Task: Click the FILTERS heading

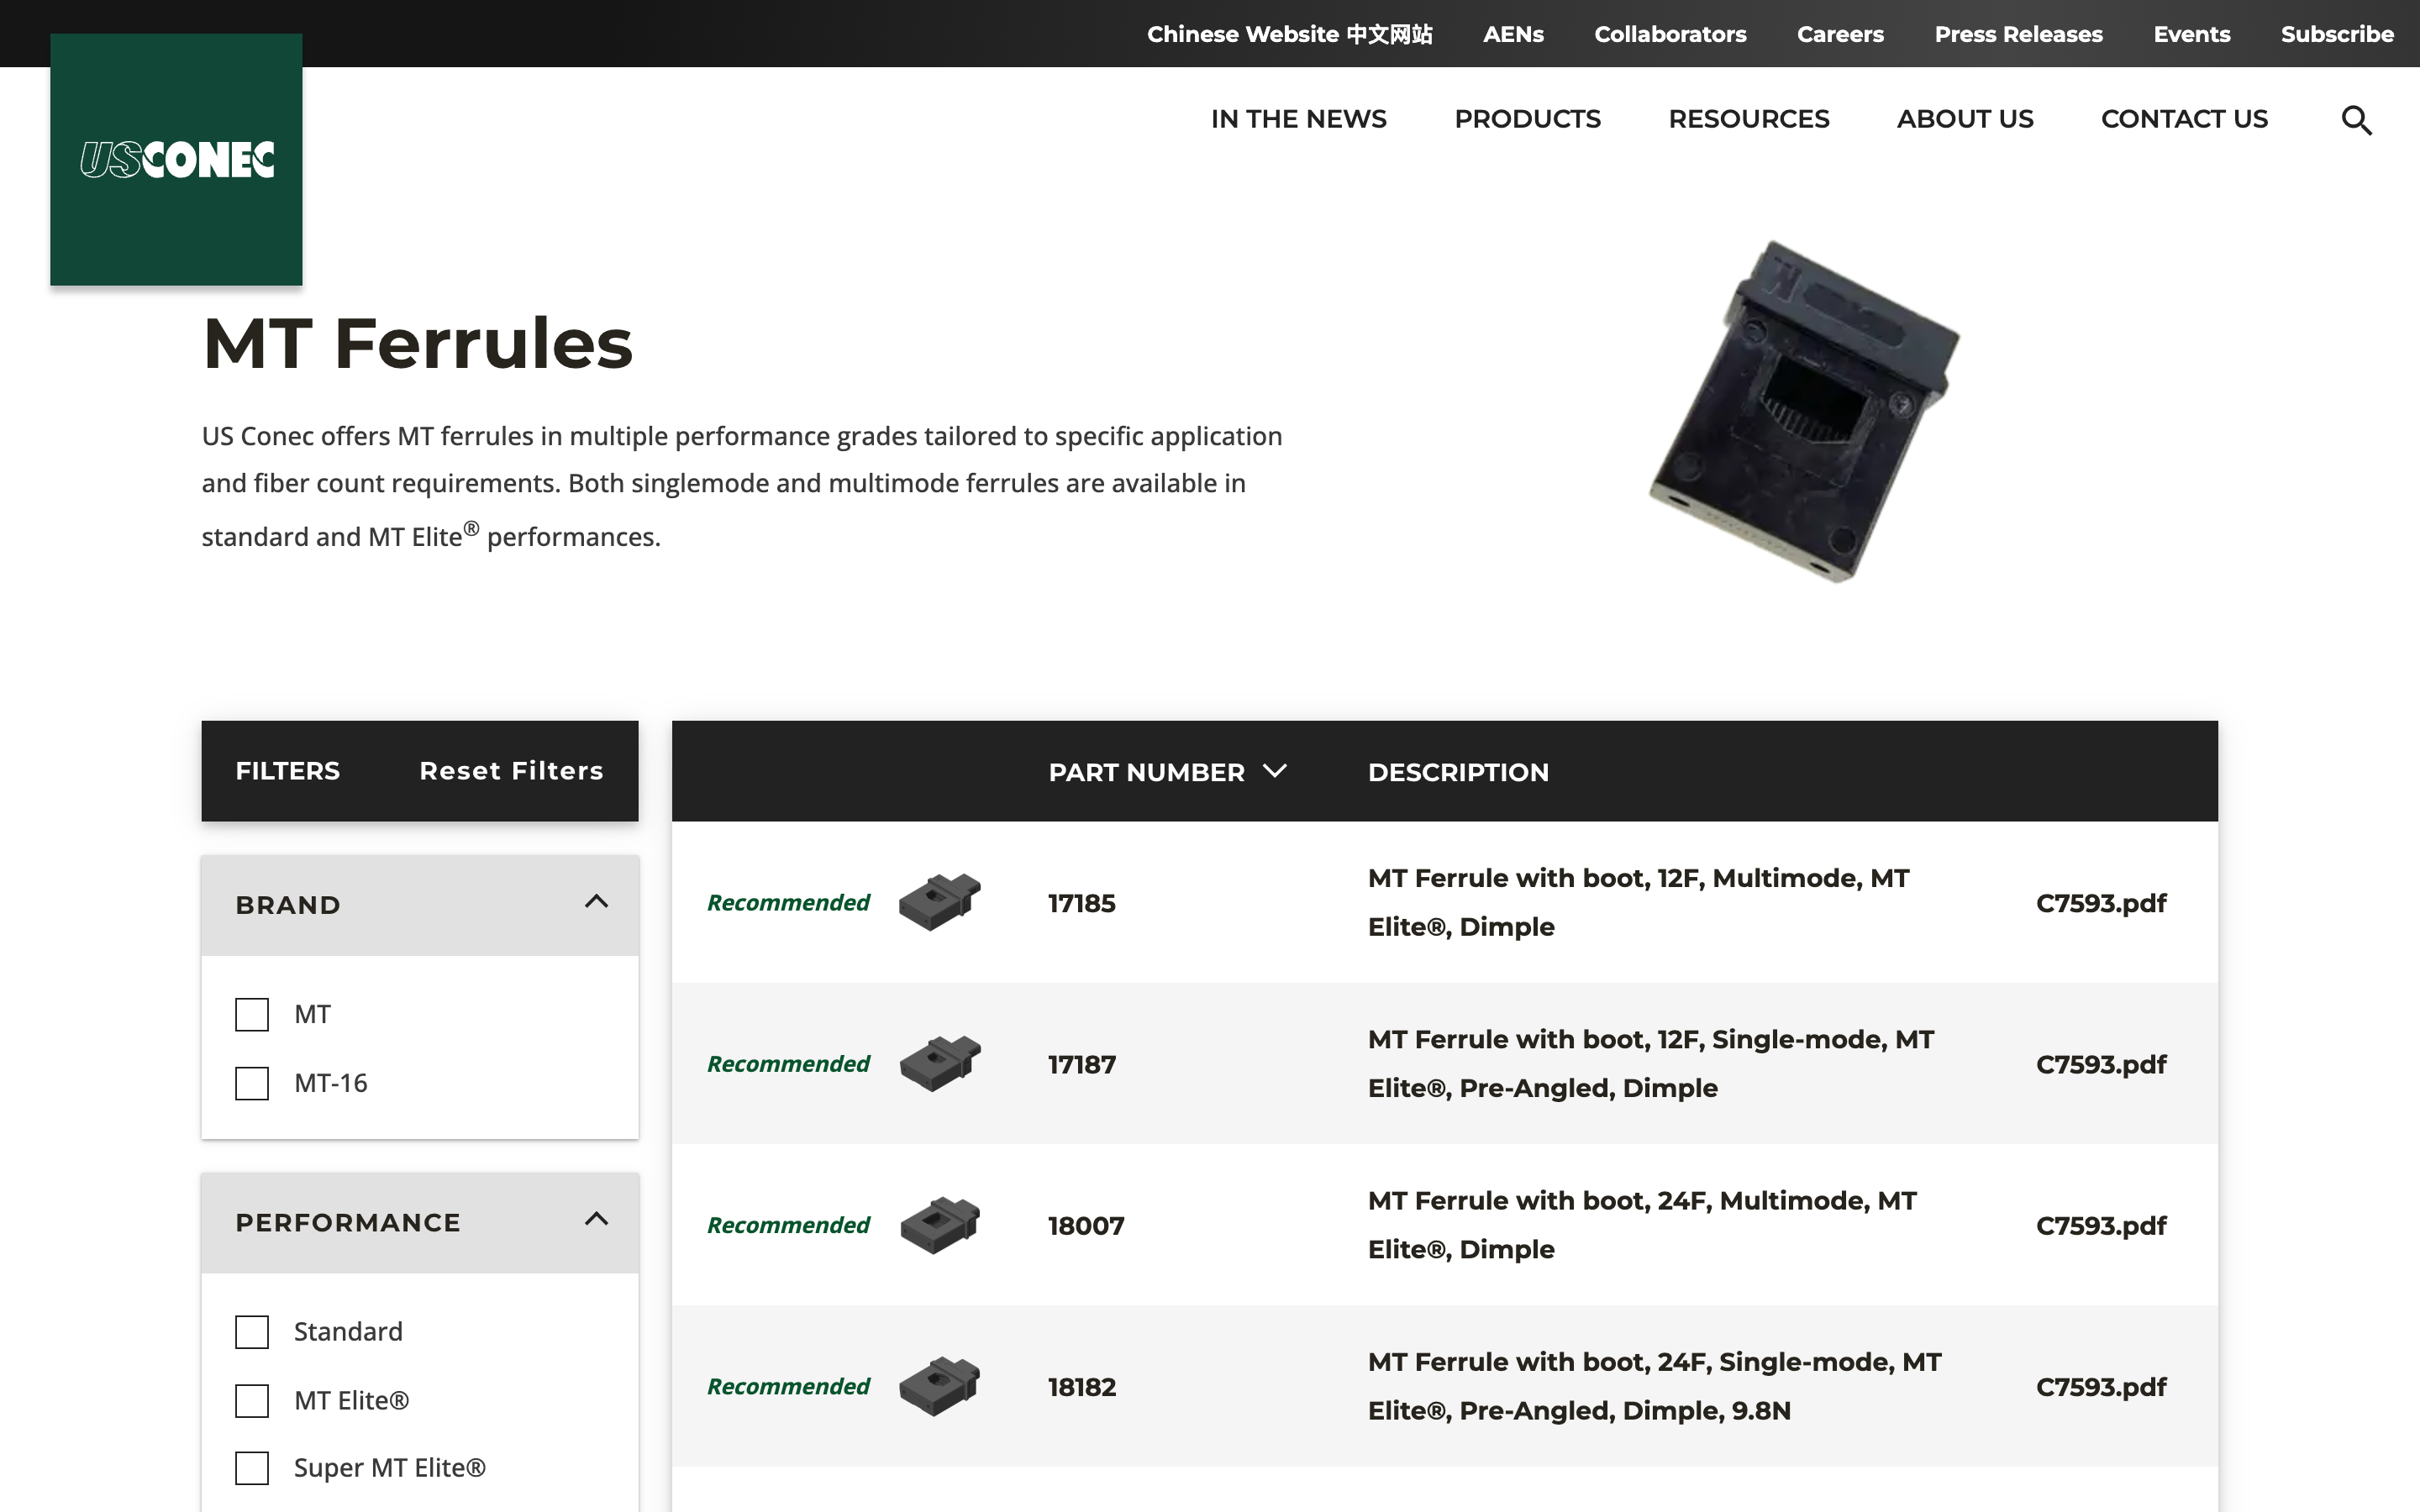Action: (x=287, y=771)
